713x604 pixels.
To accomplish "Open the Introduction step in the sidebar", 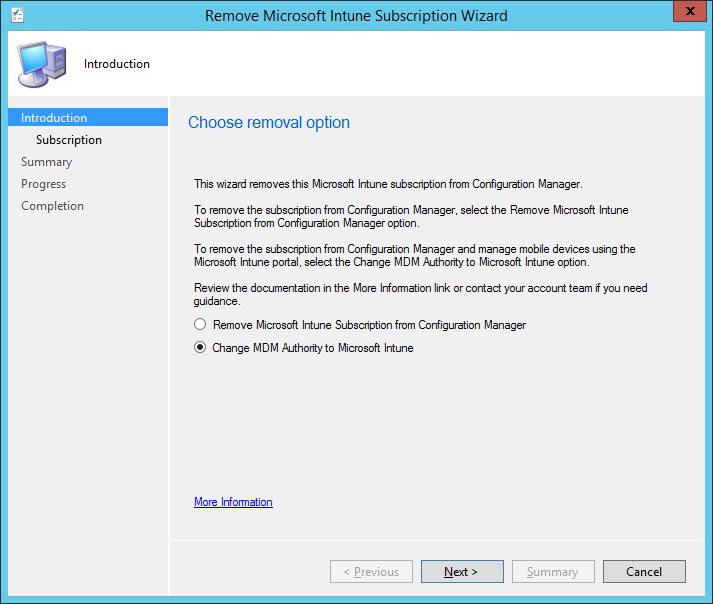I will 88,117.
